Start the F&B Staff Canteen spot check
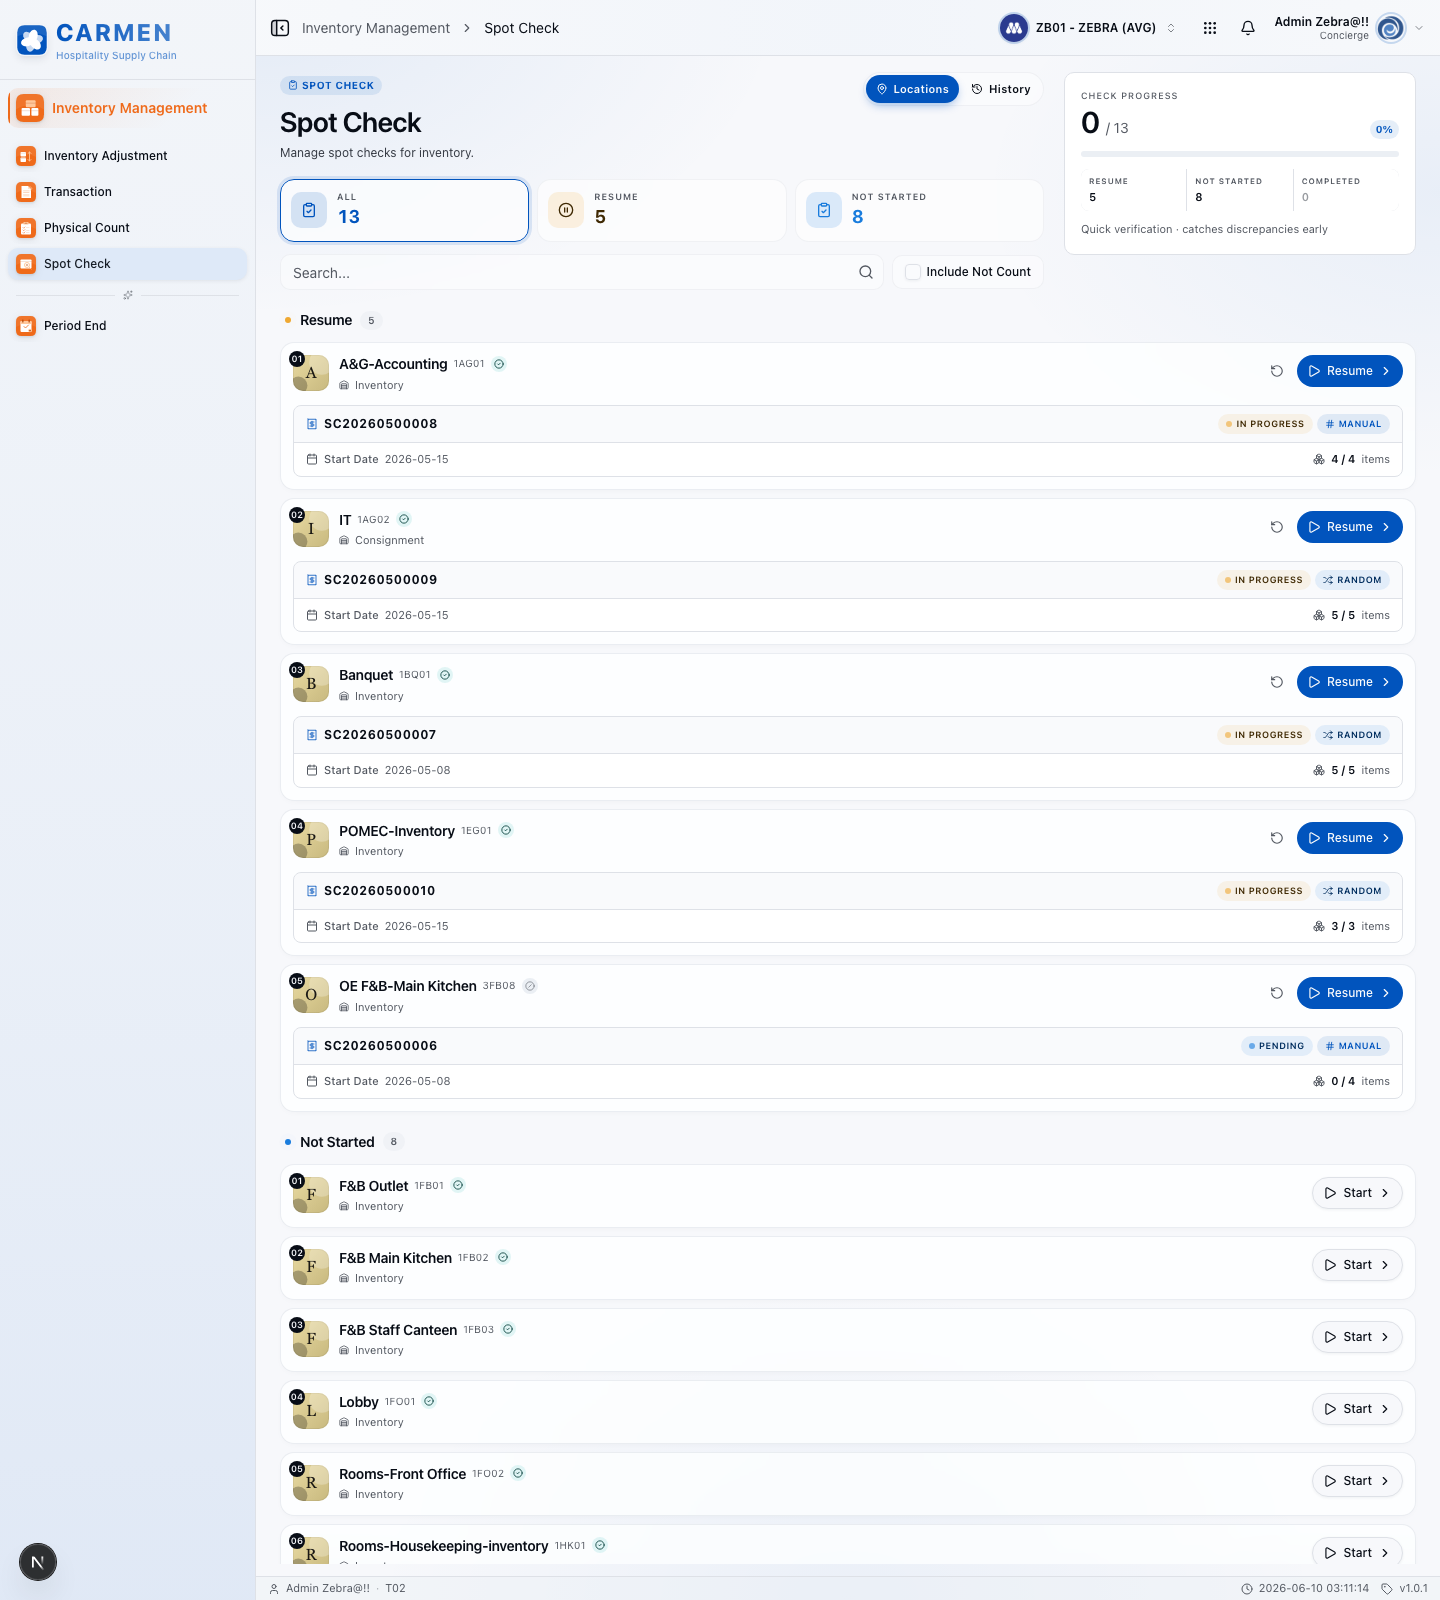 1357,1337
